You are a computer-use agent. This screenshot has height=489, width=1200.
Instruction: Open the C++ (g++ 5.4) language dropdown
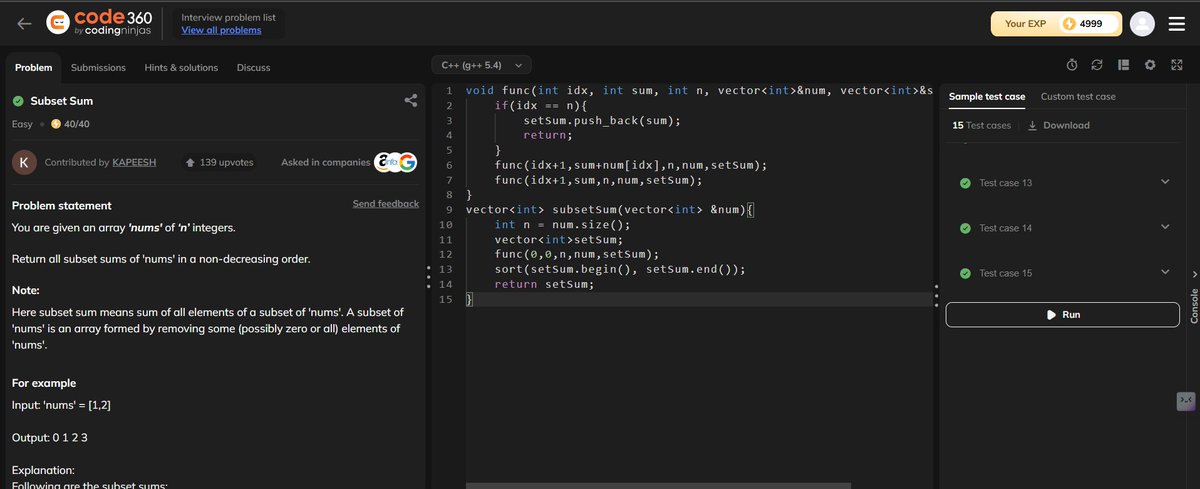click(482, 65)
